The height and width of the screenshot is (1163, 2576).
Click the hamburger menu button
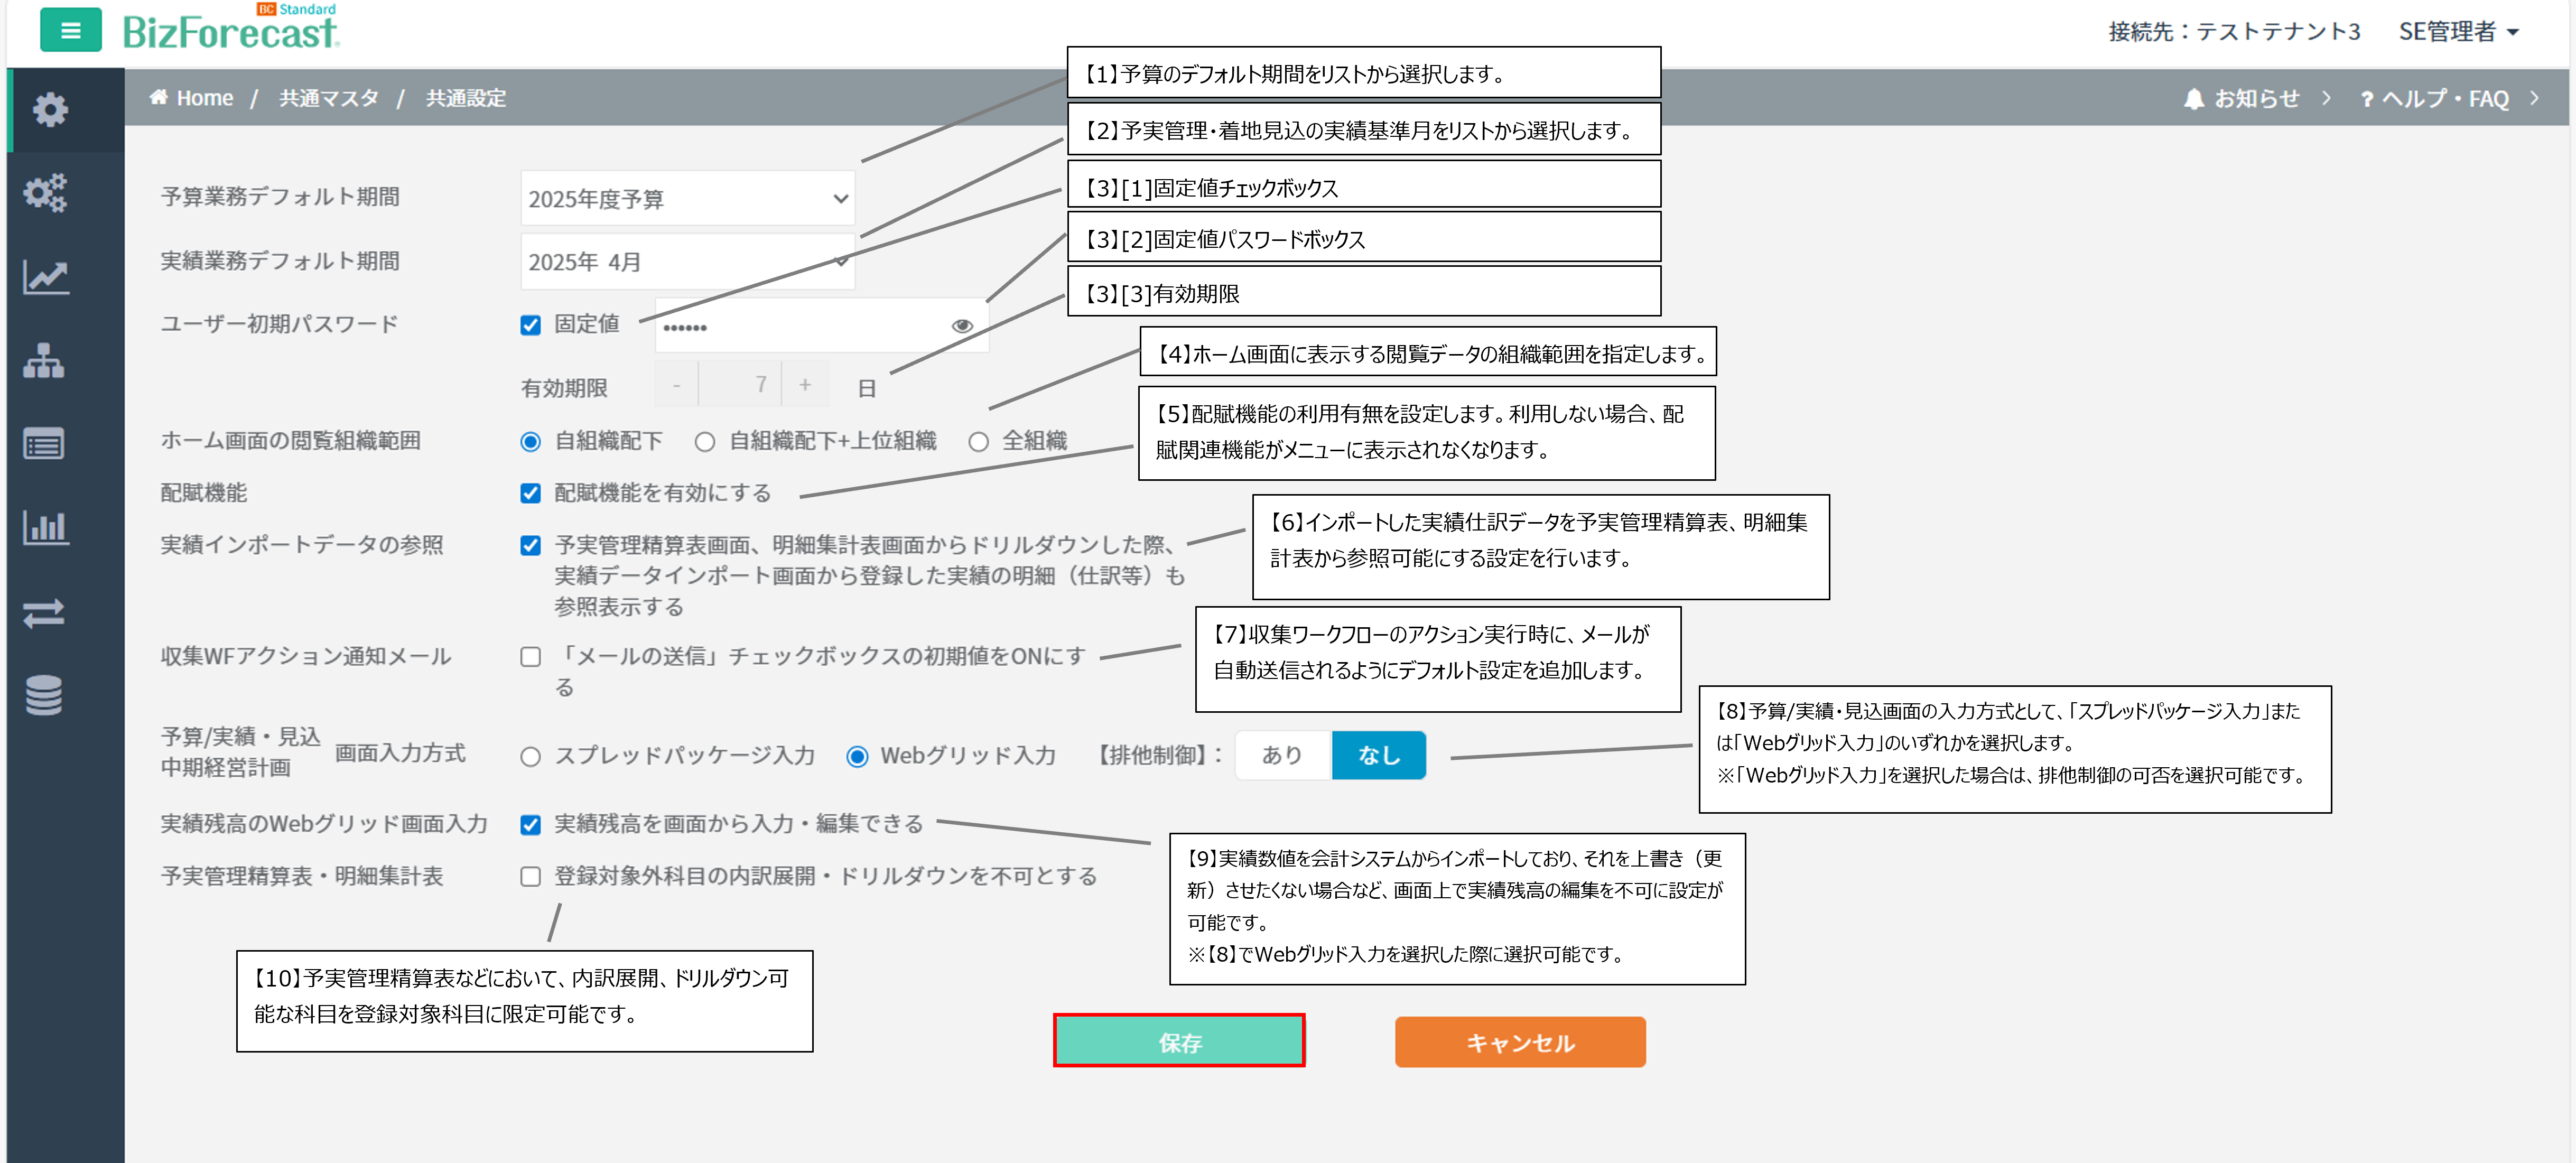[70, 30]
